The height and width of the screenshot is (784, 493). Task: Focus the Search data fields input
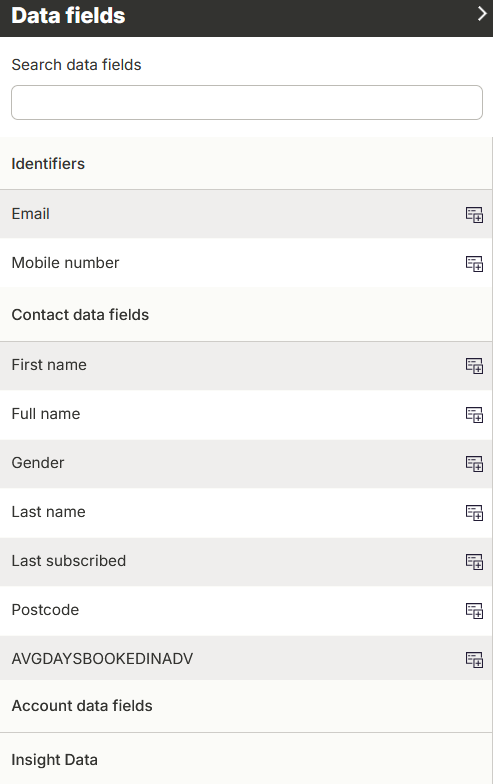tap(247, 102)
